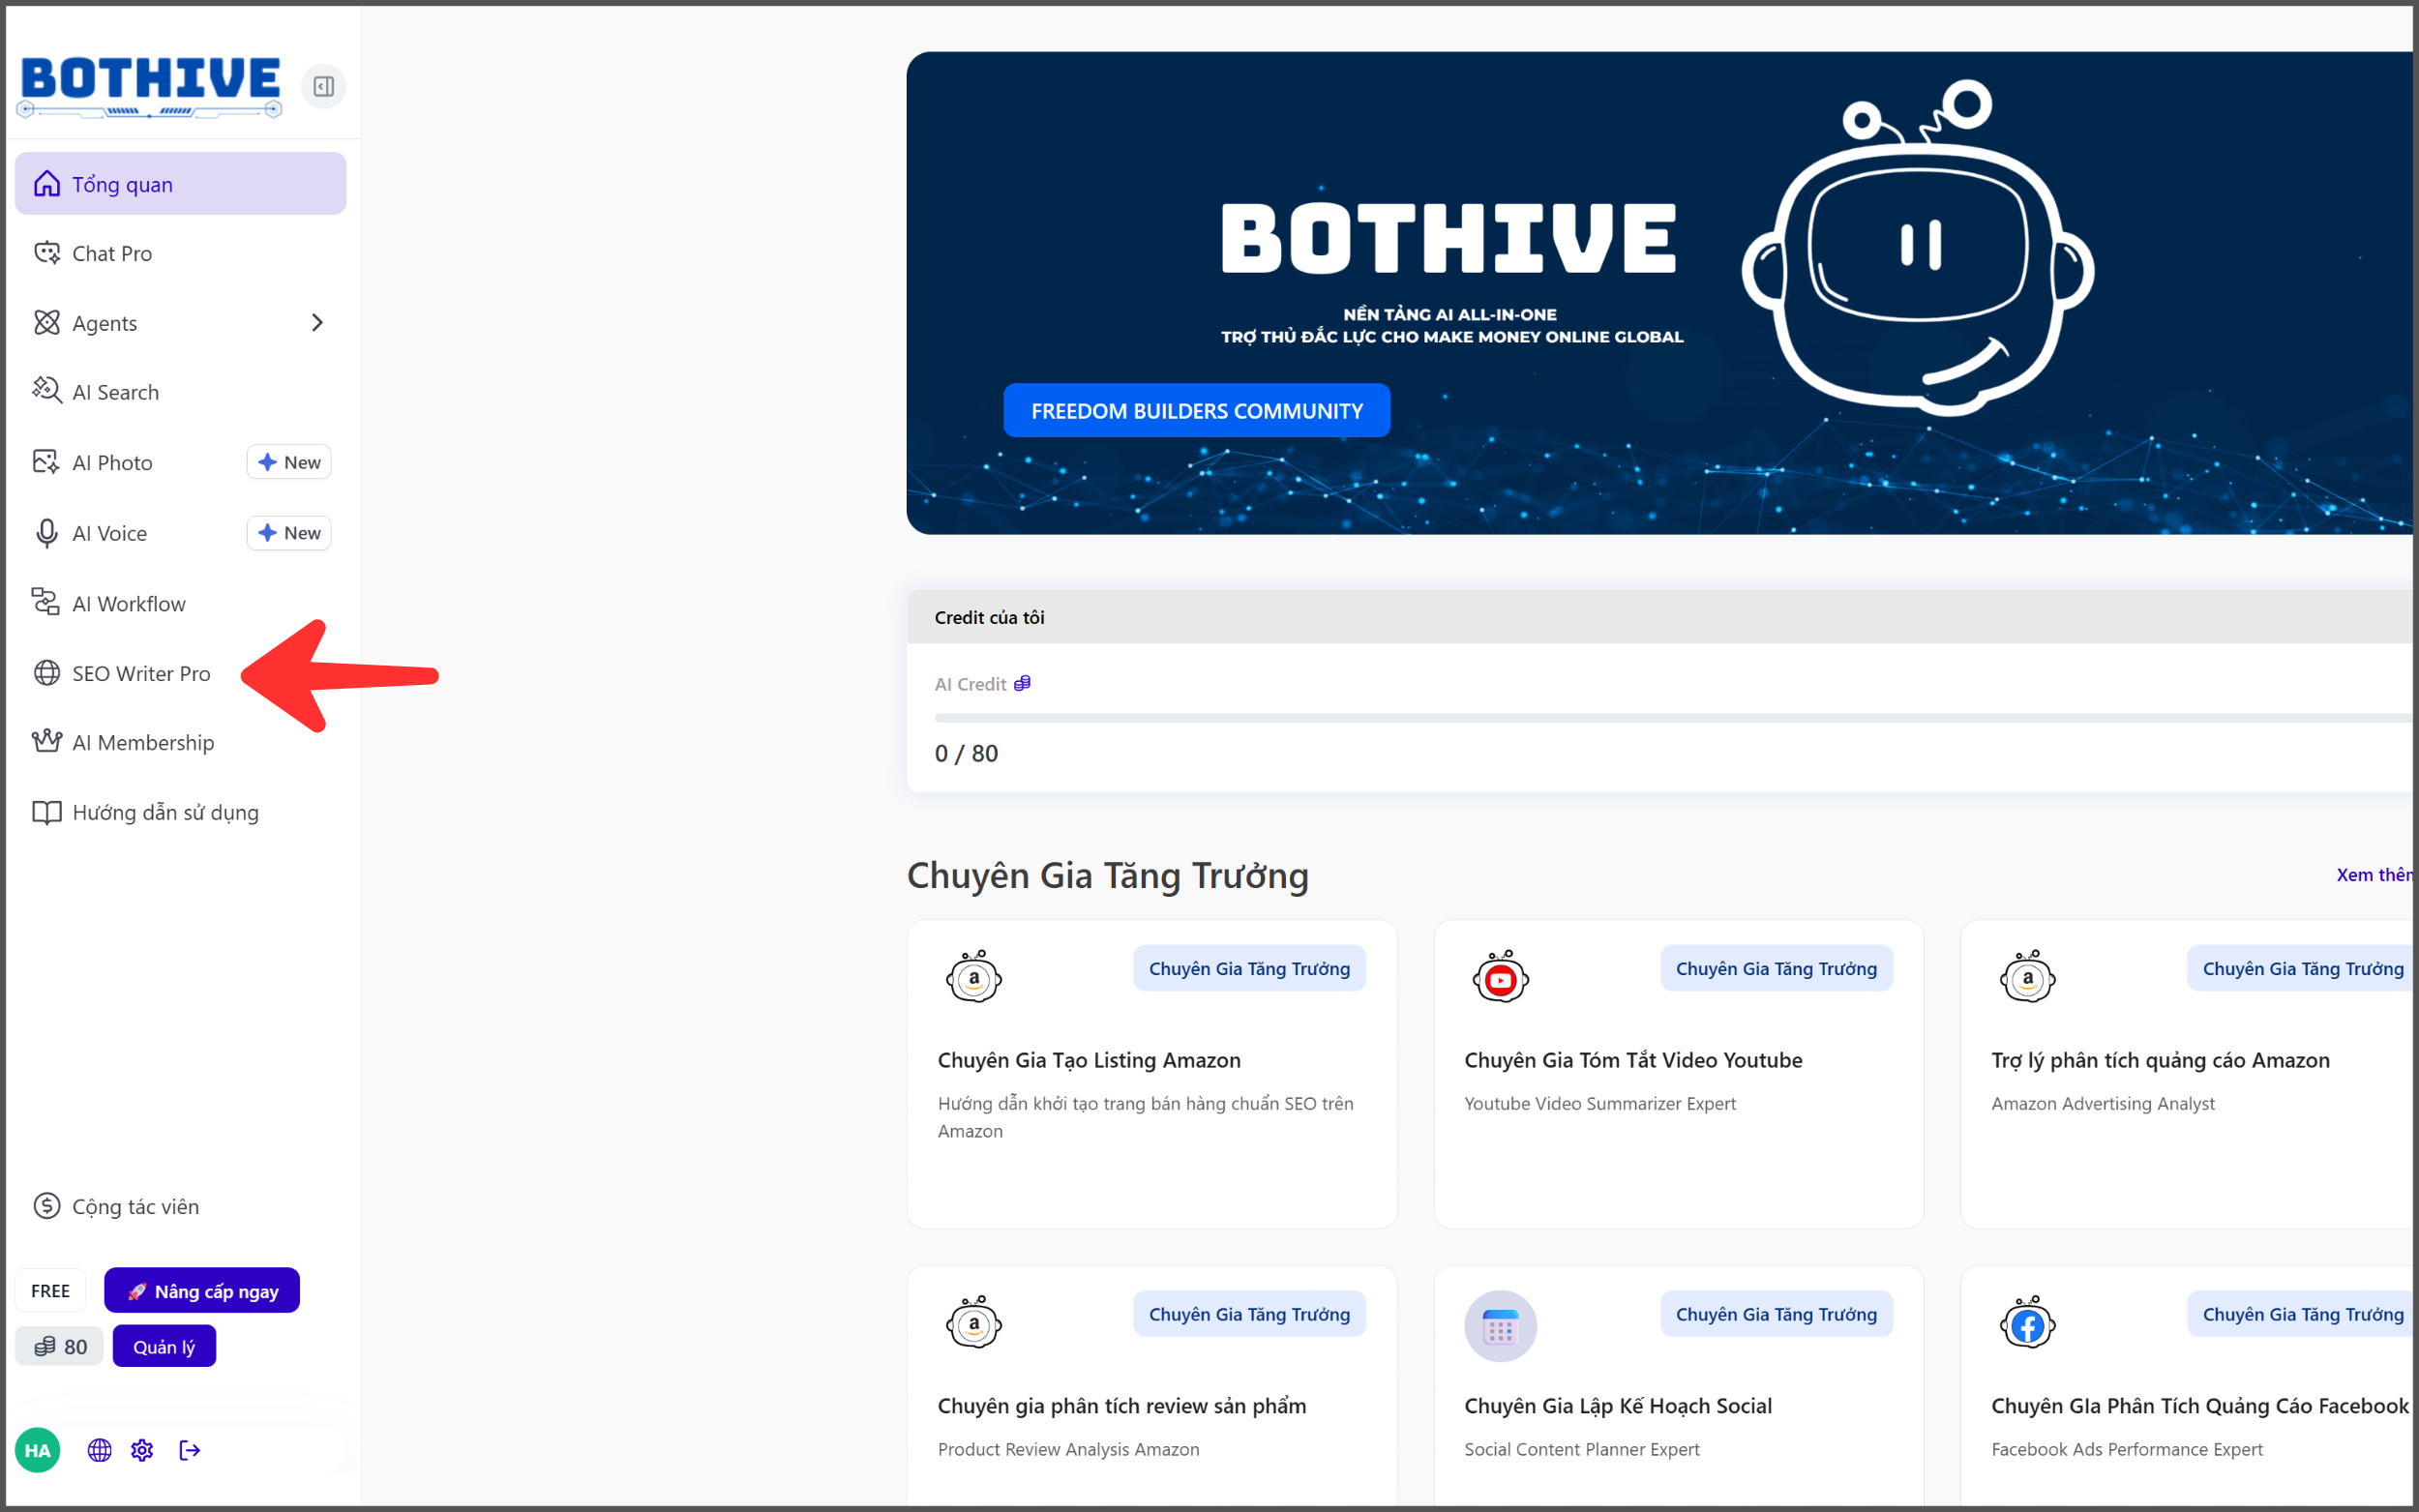
Task: Log out using the sign-out icon
Action: pos(189,1451)
